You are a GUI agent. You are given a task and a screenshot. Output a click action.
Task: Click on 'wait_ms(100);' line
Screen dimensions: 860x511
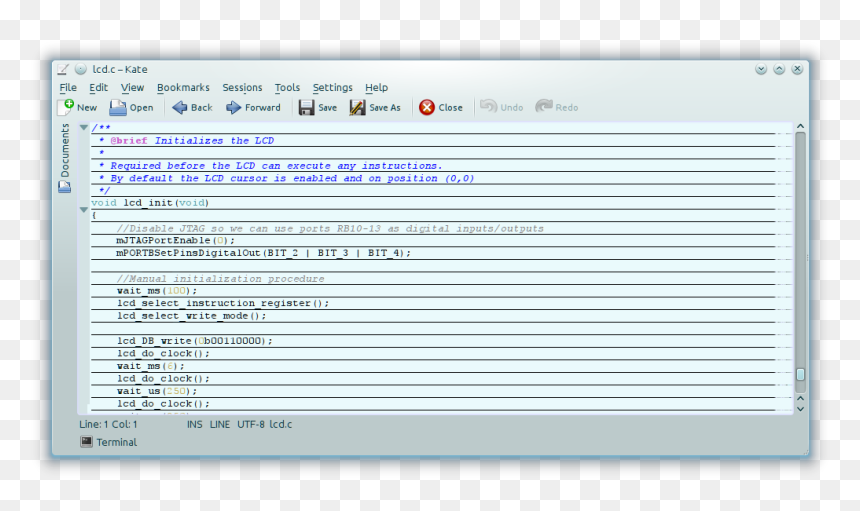point(156,291)
